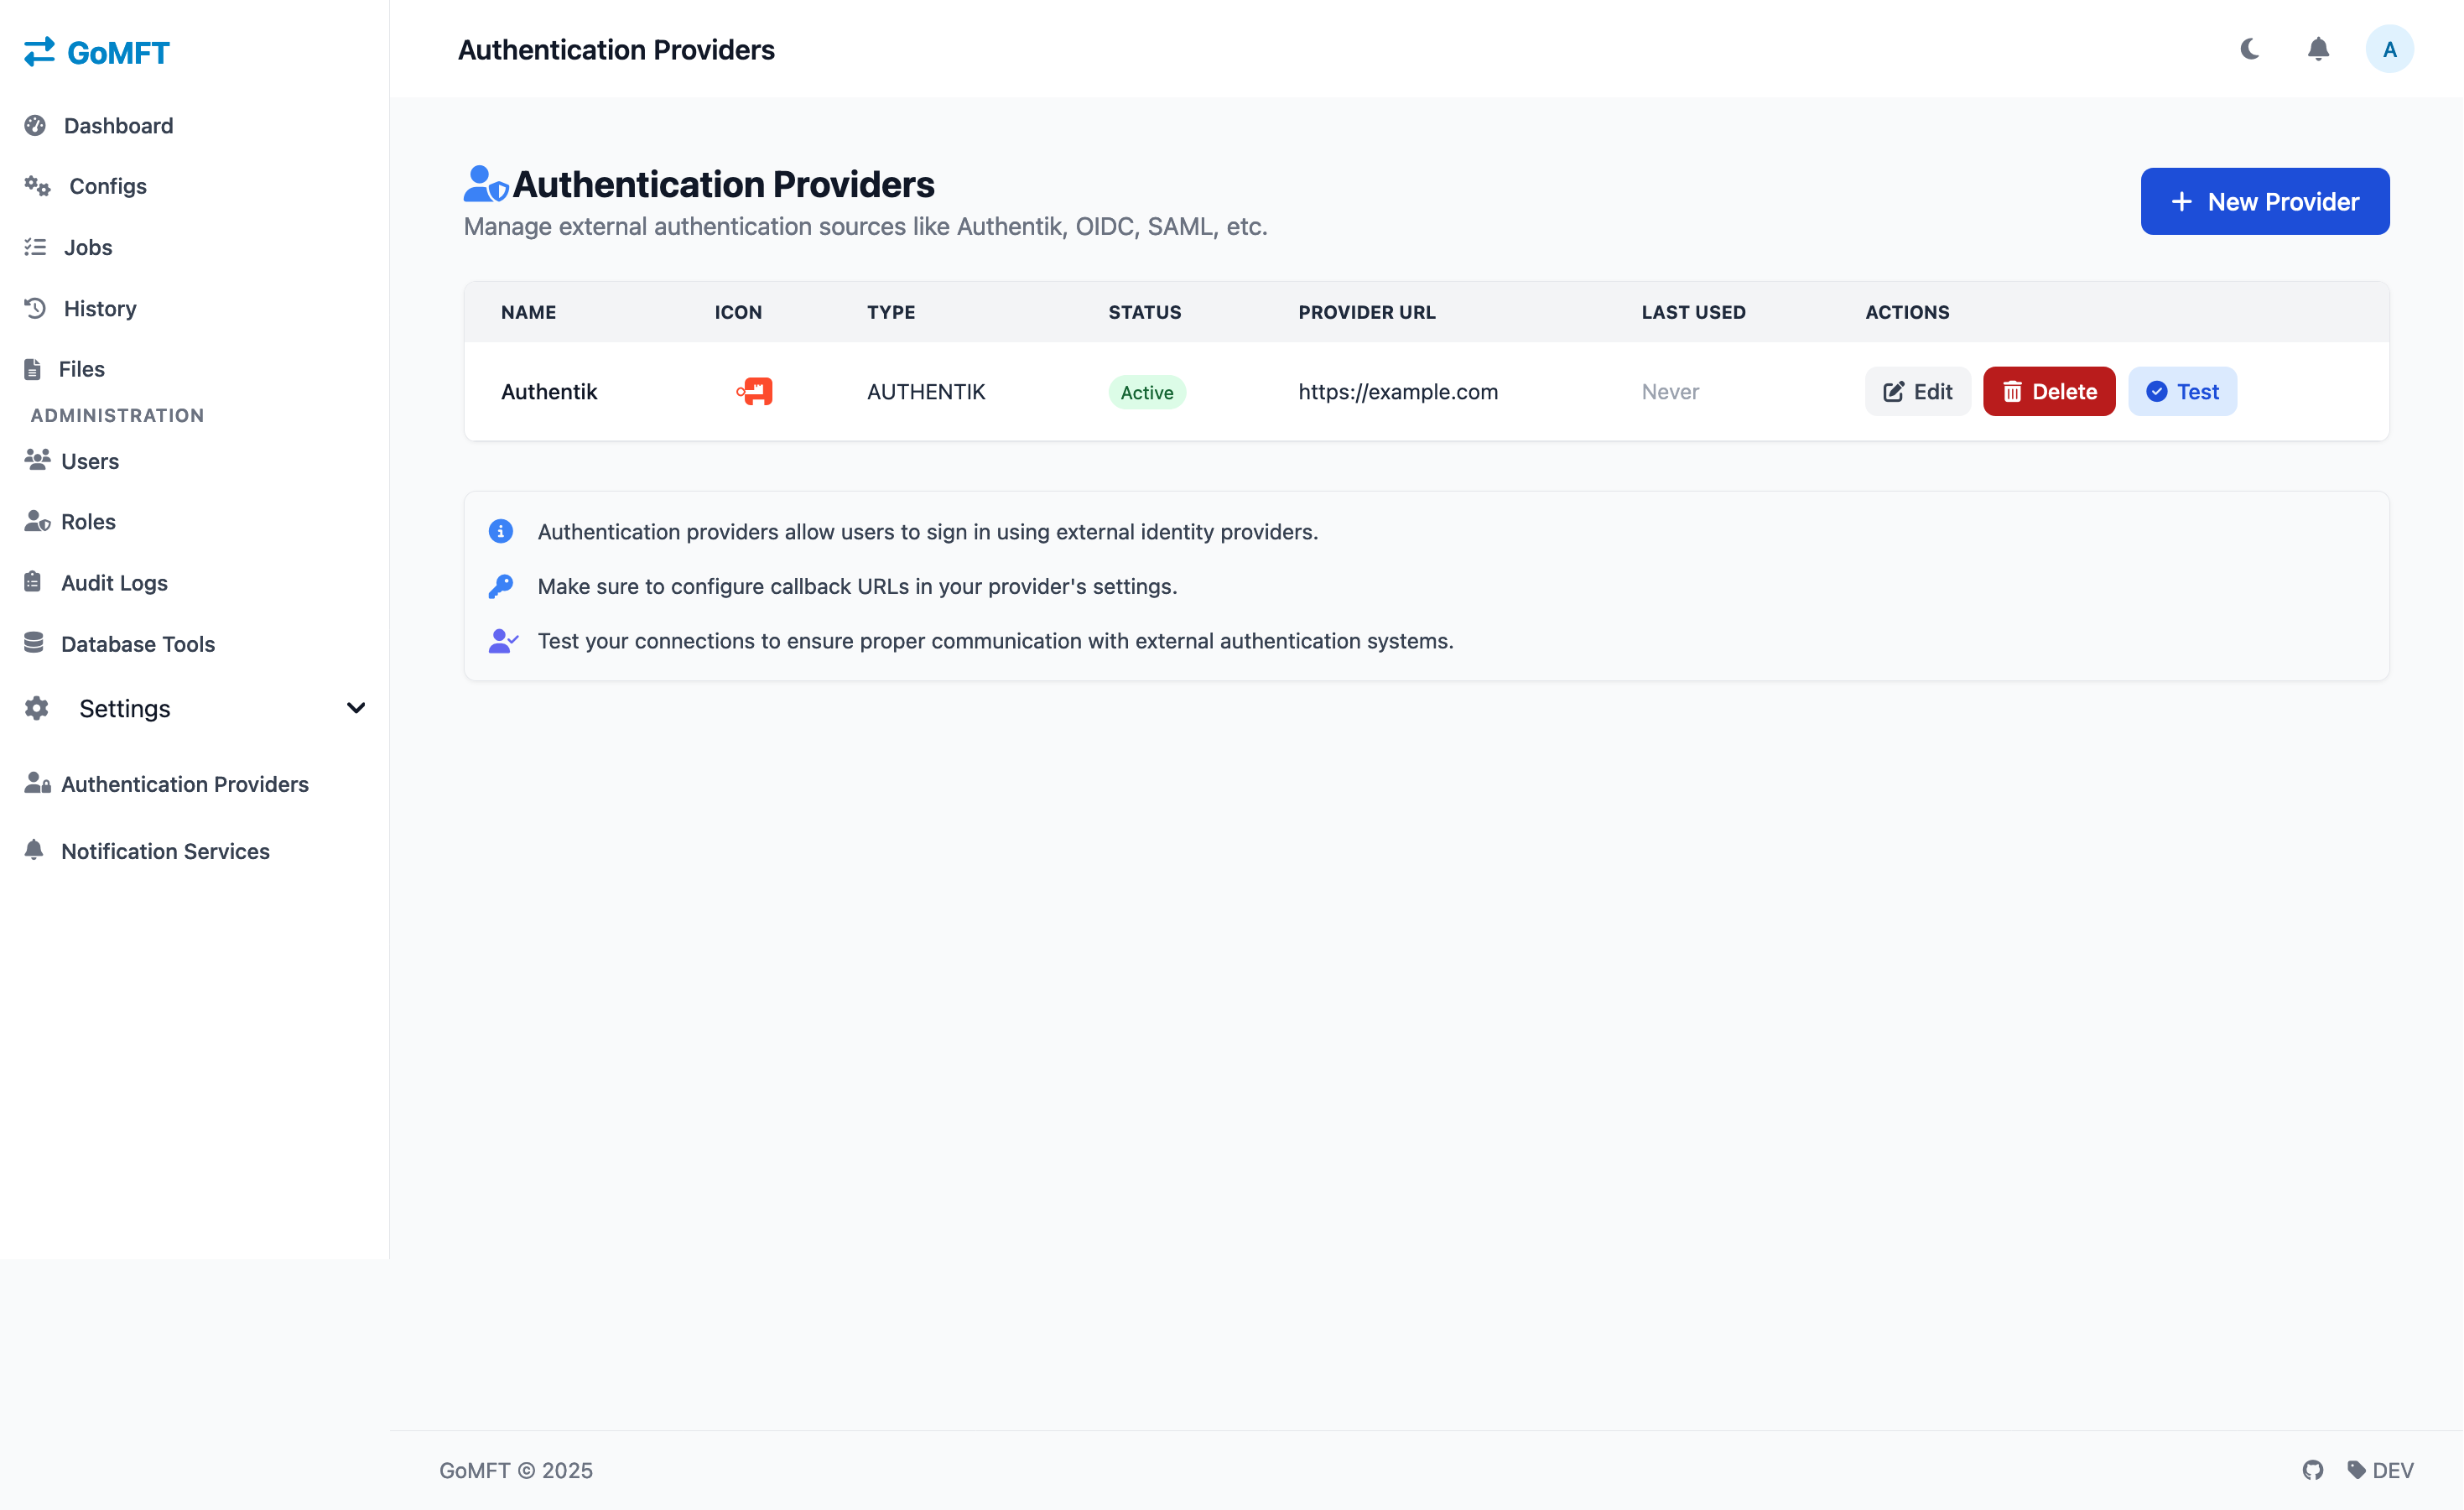Viewport: 2464px width, 1510px height.
Task: Collapse the Settings section chevron
Action: click(x=356, y=708)
